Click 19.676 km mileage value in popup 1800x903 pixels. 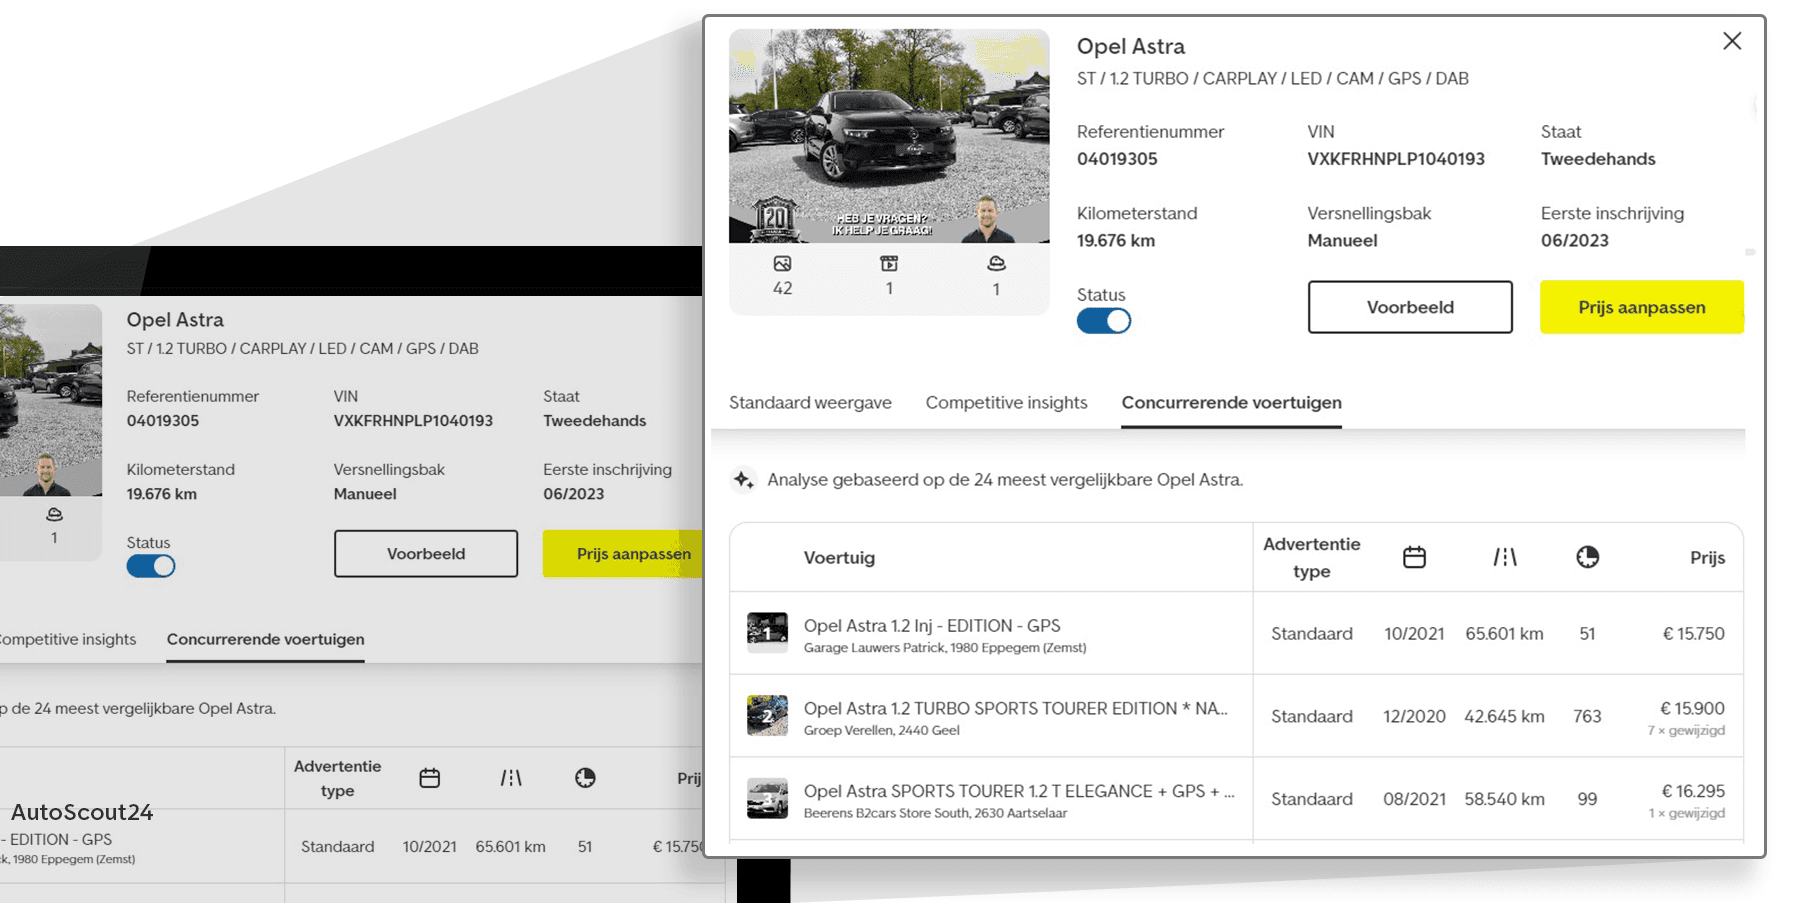click(1116, 241)
